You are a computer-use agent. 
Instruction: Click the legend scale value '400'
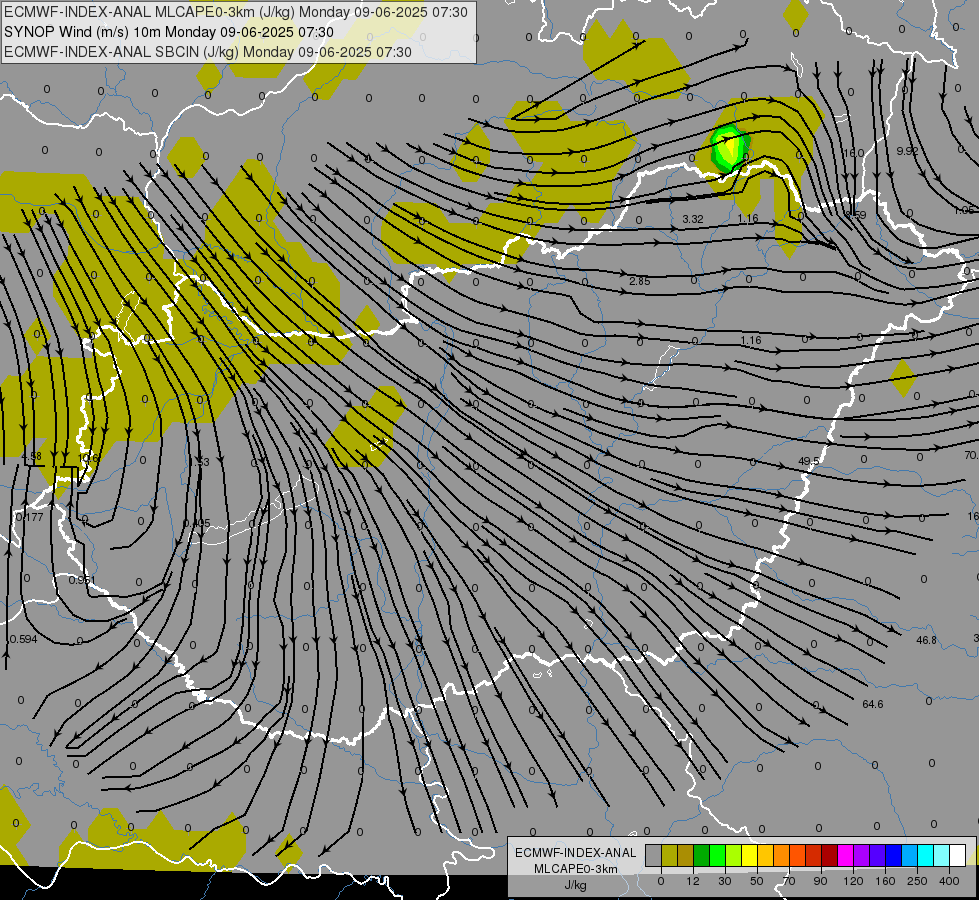point(949,881)
